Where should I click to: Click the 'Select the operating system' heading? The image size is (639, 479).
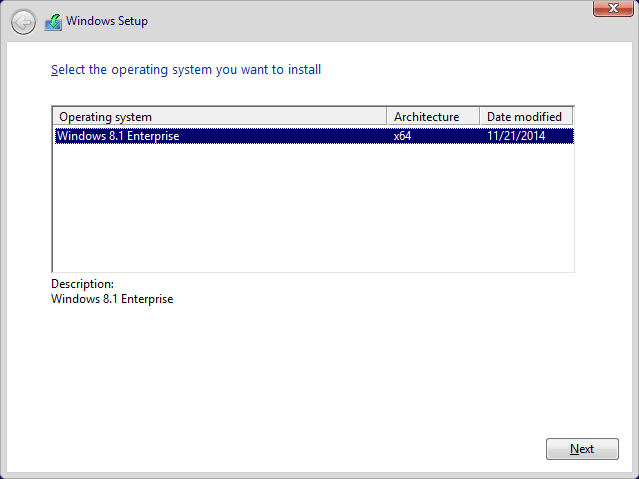point(186,70)
